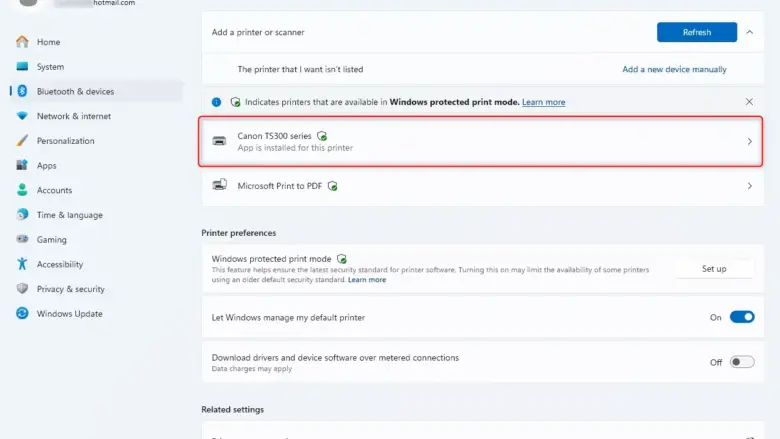Open Time & language settings
This screenshot has height=439, width=780.
coord(70,215)
